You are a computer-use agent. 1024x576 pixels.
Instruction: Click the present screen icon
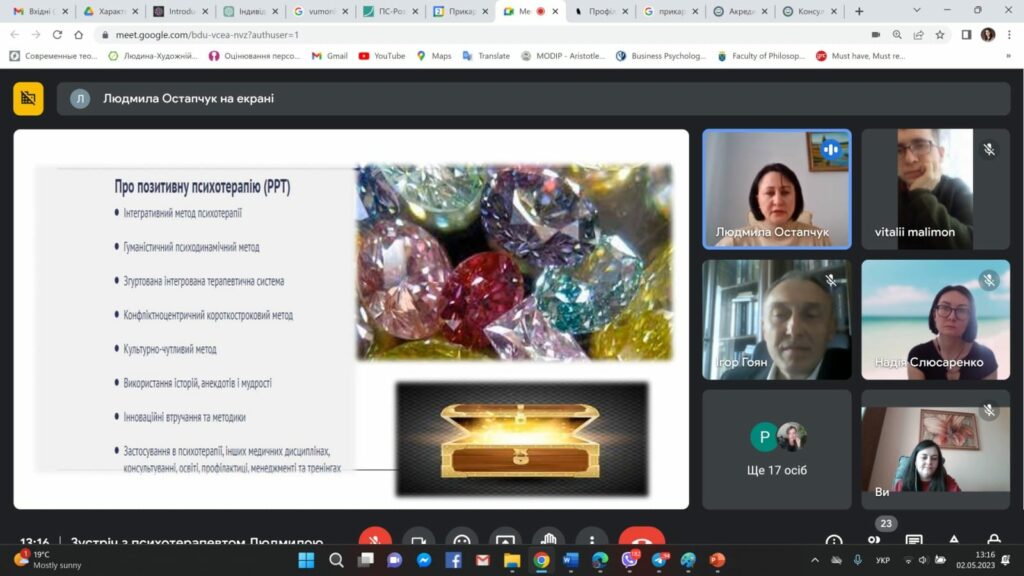coord(505,541)
